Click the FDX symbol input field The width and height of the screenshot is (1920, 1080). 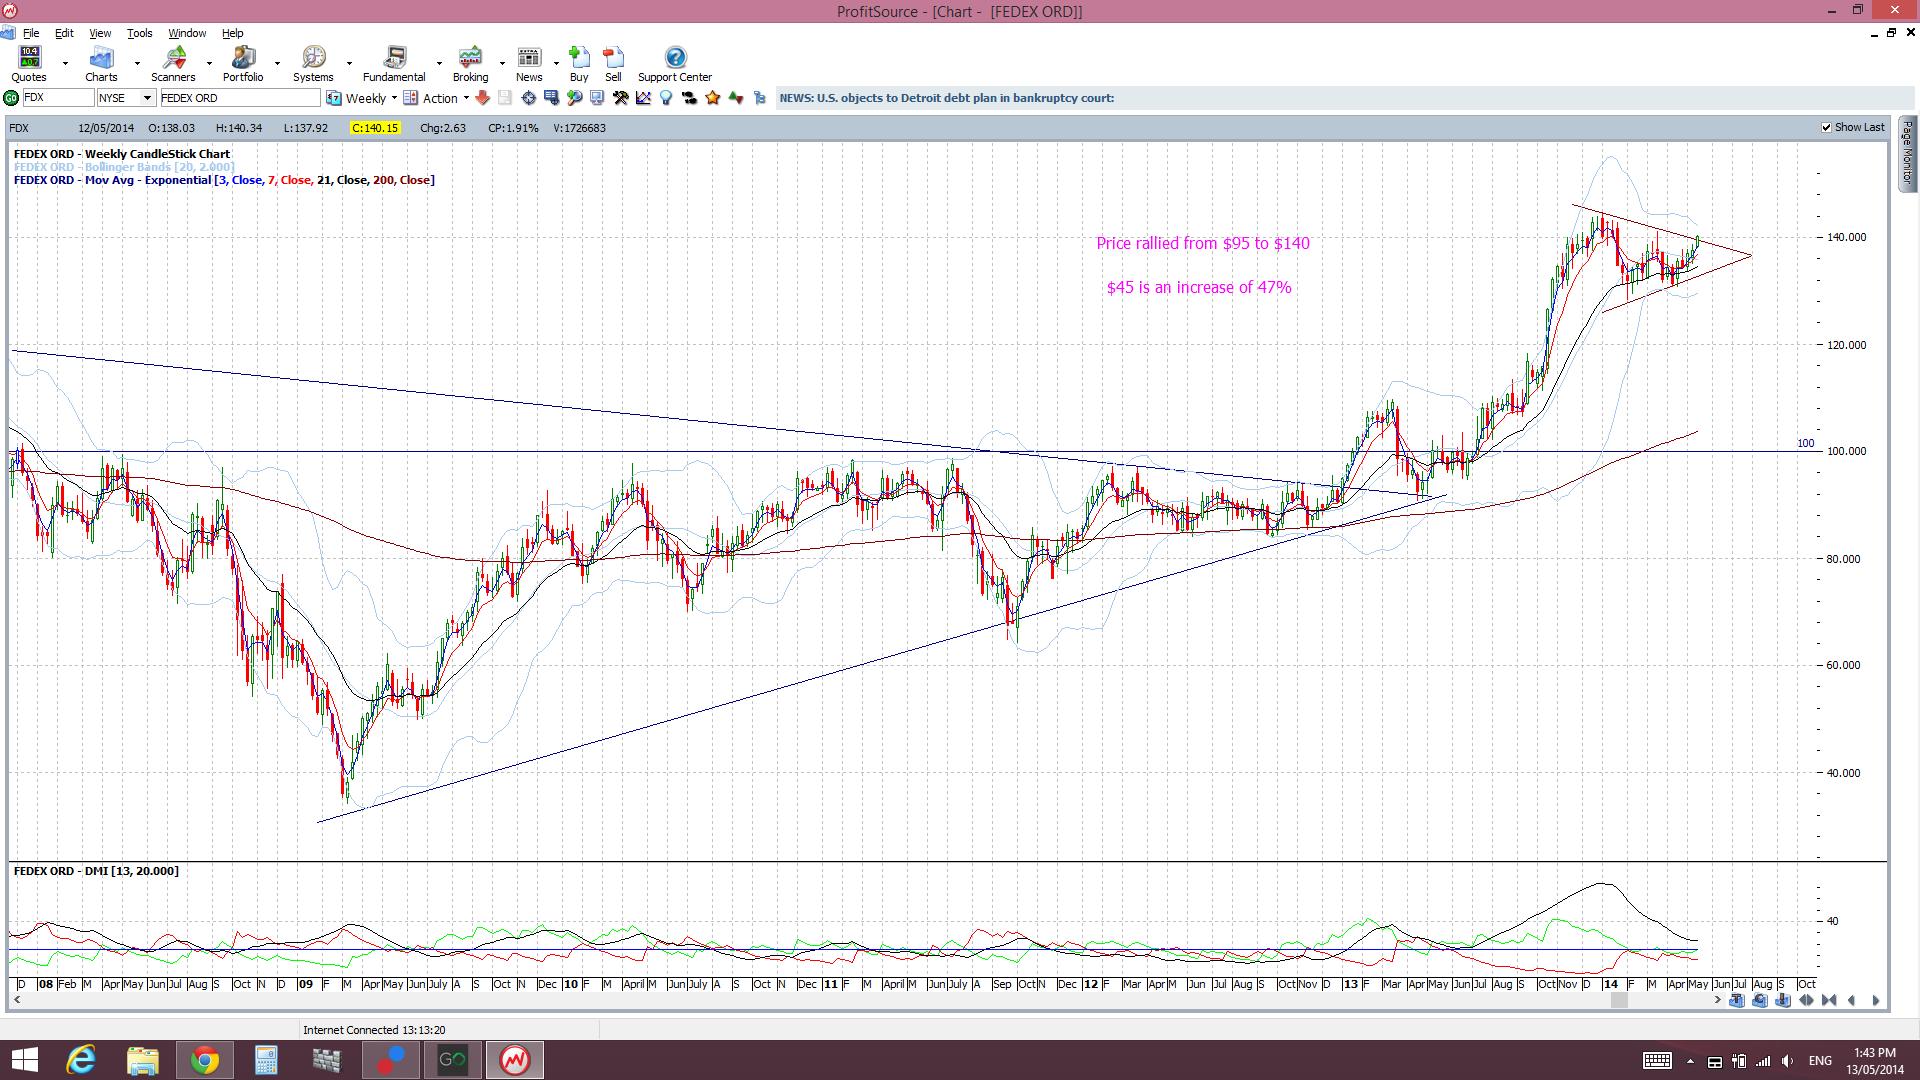point(58,98)
